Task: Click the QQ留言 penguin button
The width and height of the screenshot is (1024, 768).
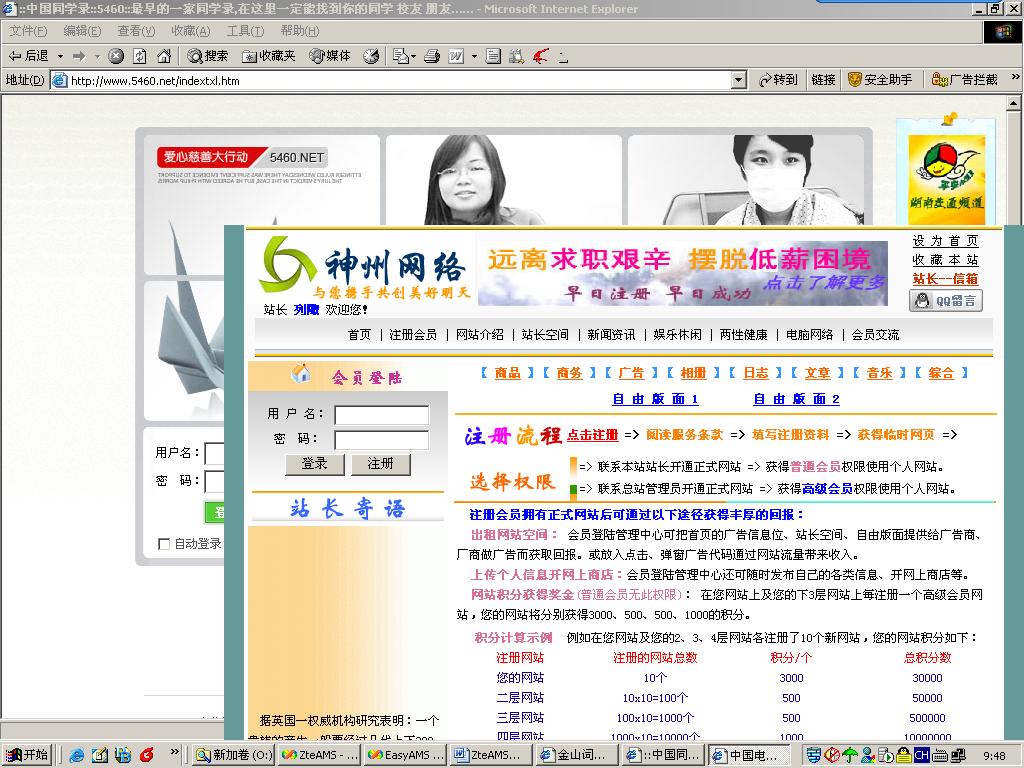Action: (946, 300)
